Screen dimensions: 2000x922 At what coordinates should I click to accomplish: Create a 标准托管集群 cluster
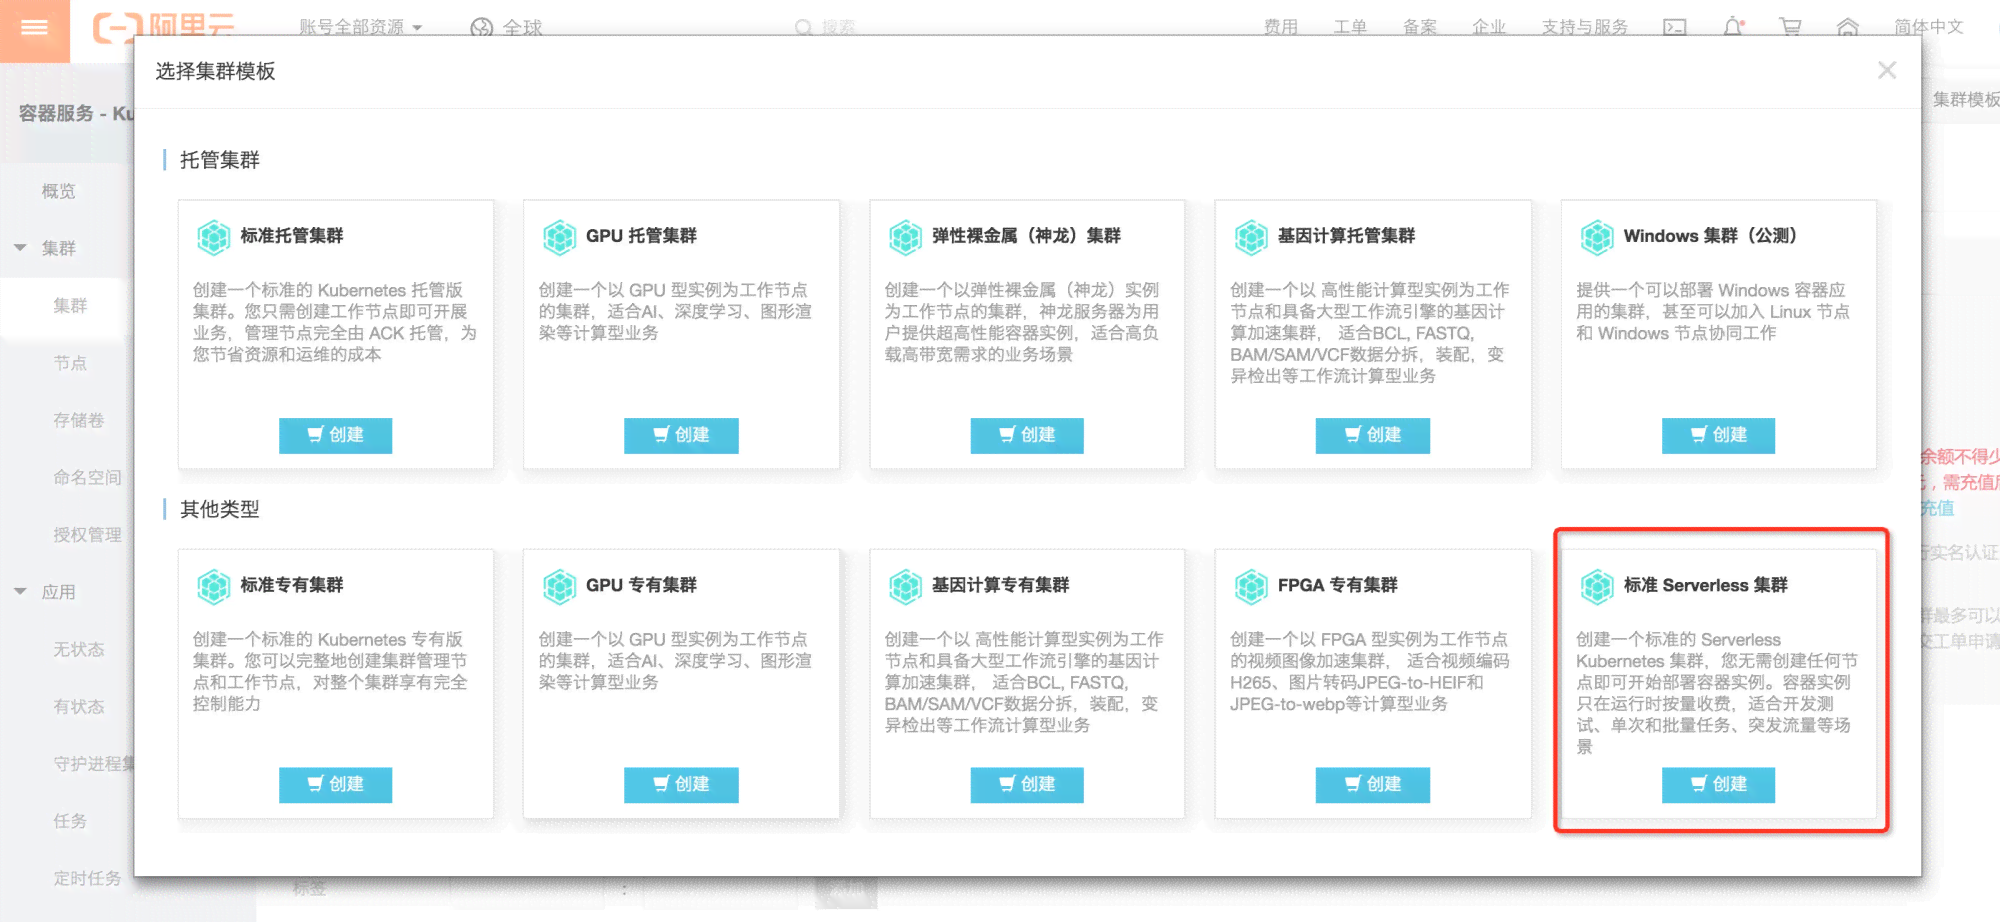pos(335,435)
